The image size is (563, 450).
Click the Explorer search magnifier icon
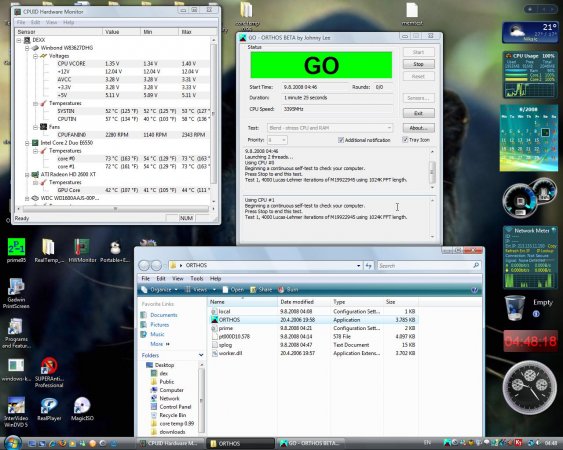(x=476, y=265)
